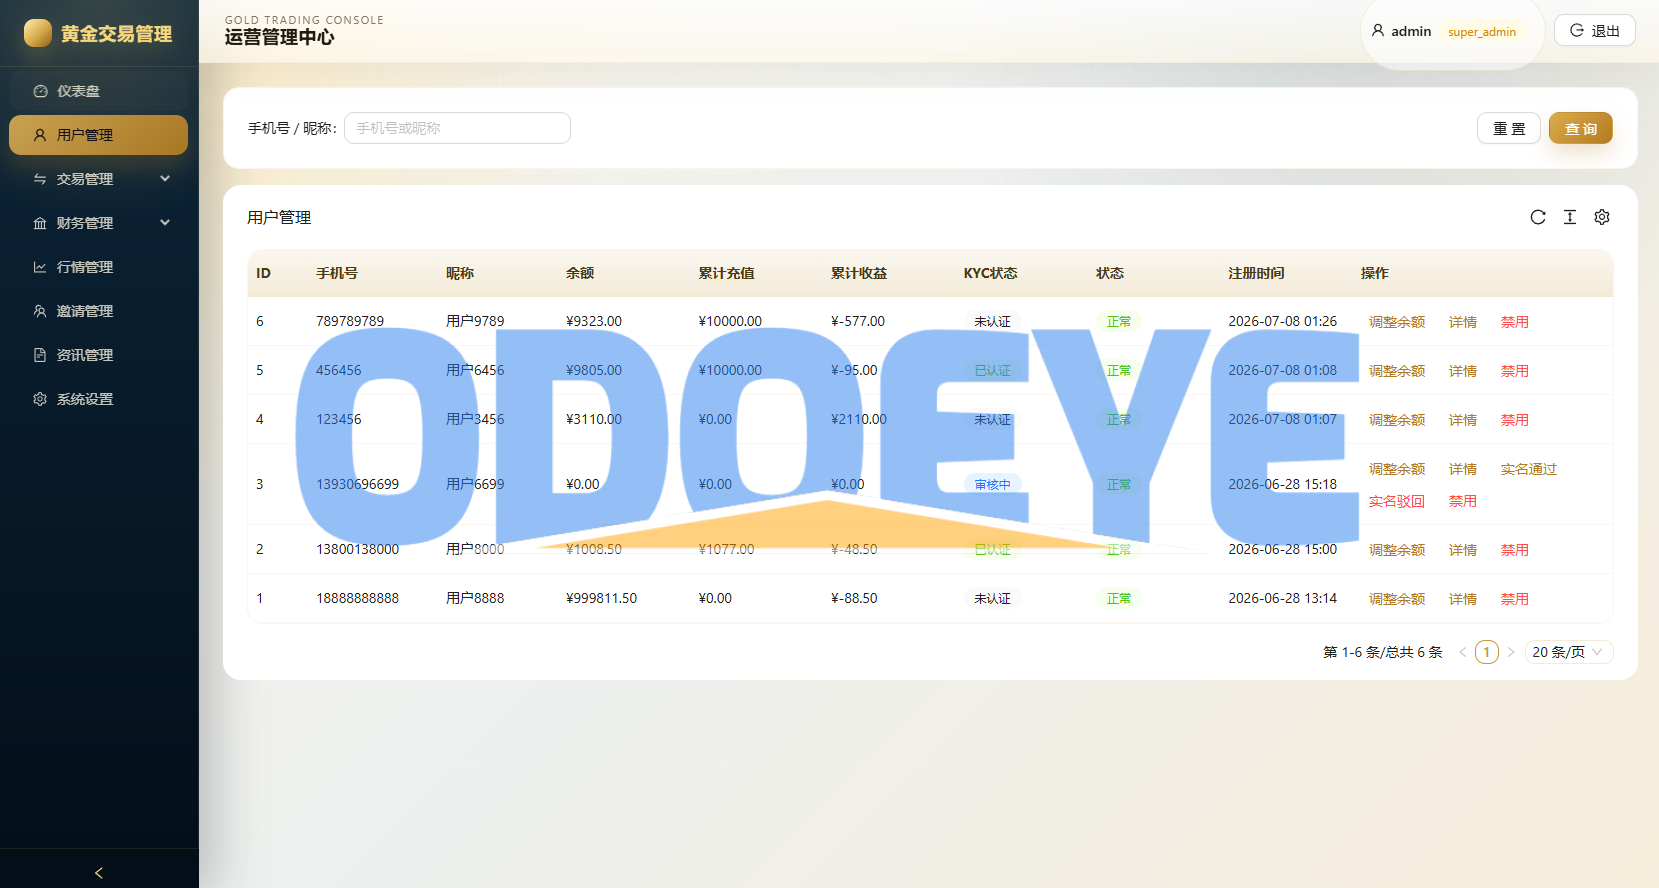Open 详情 for user 456456

tap(1462, 371)
